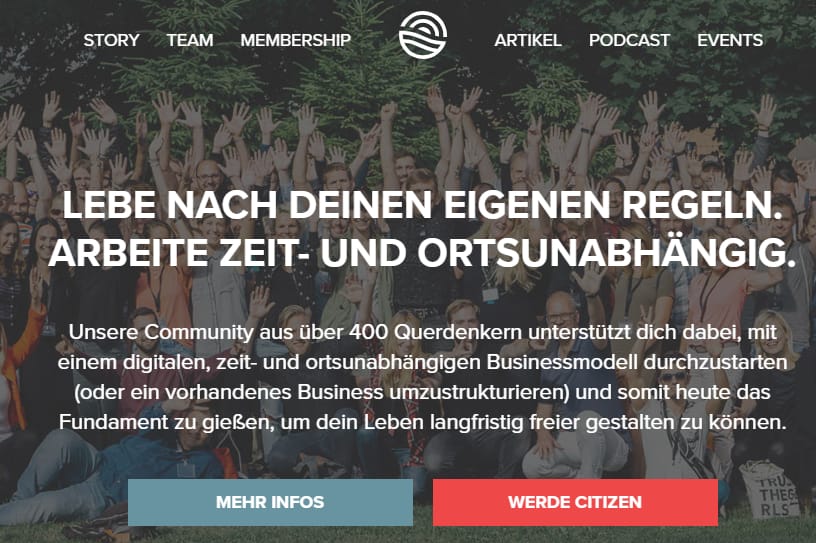Navigate to PODCAST in the header

click(x=629, y=40)
